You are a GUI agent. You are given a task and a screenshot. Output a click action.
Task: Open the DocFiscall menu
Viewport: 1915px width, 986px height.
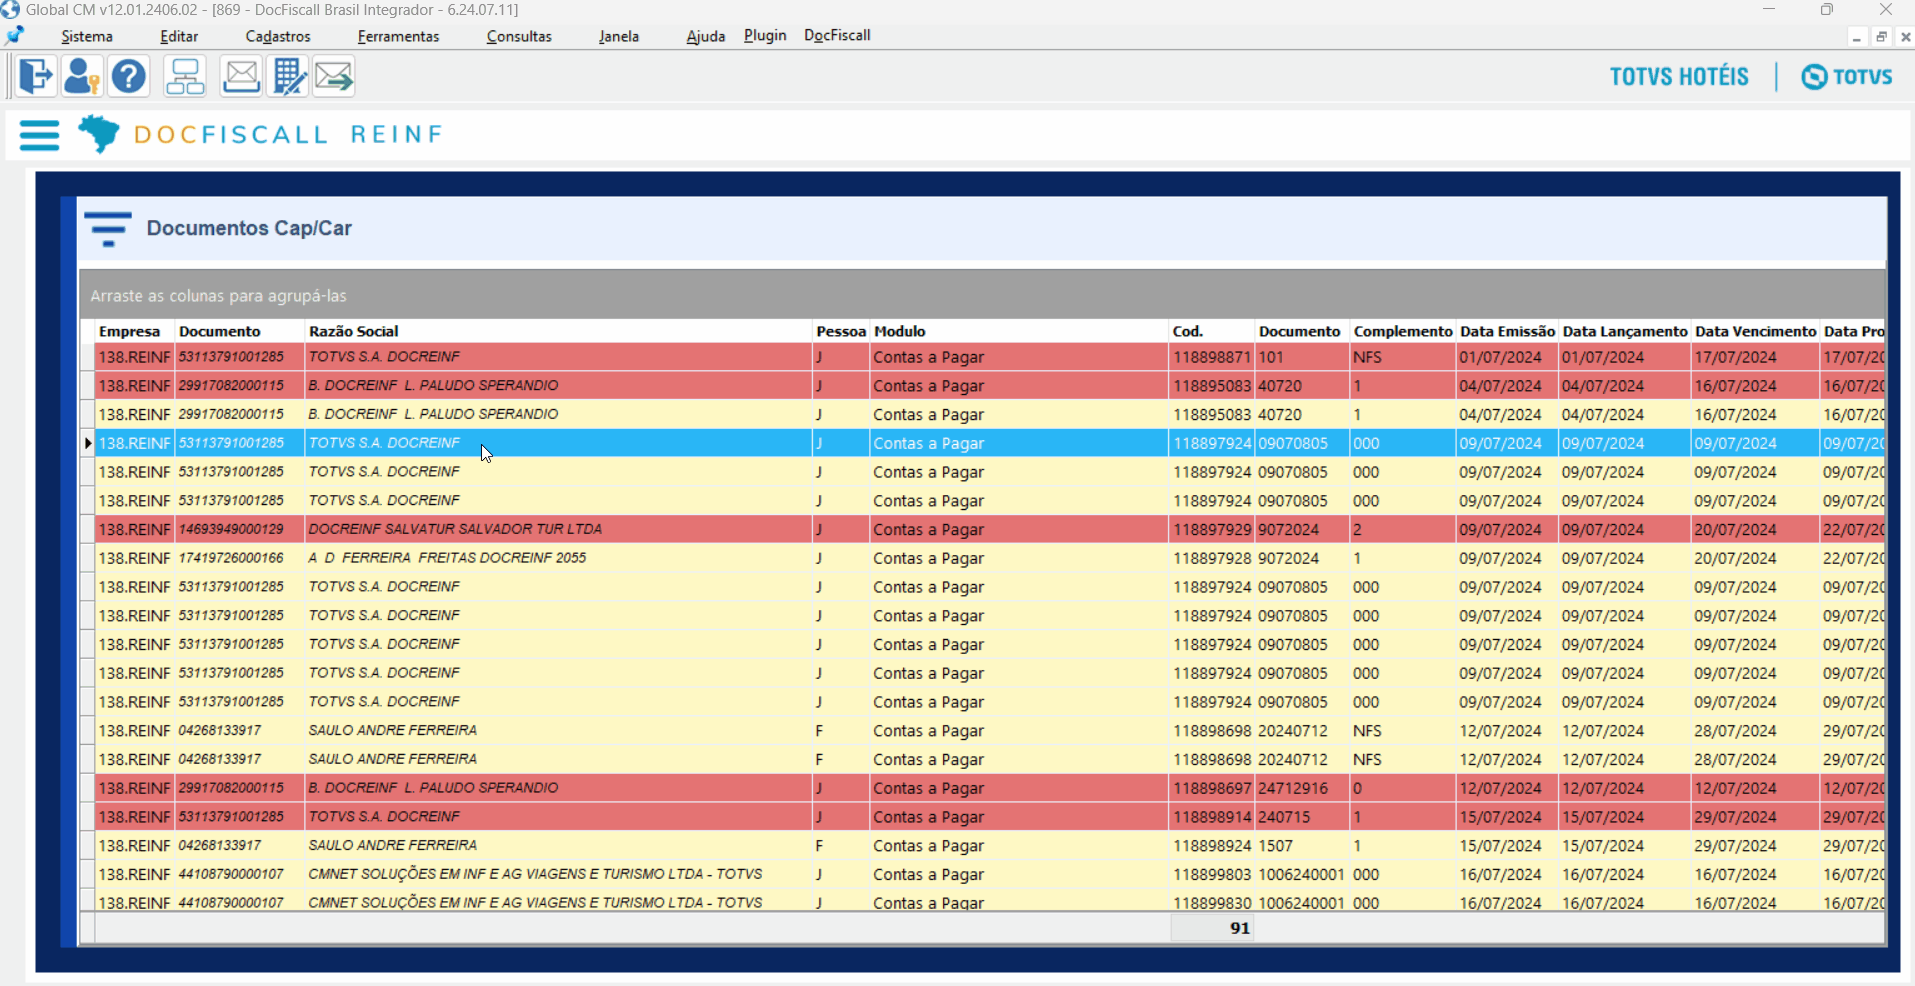click(x=837, y=35)
